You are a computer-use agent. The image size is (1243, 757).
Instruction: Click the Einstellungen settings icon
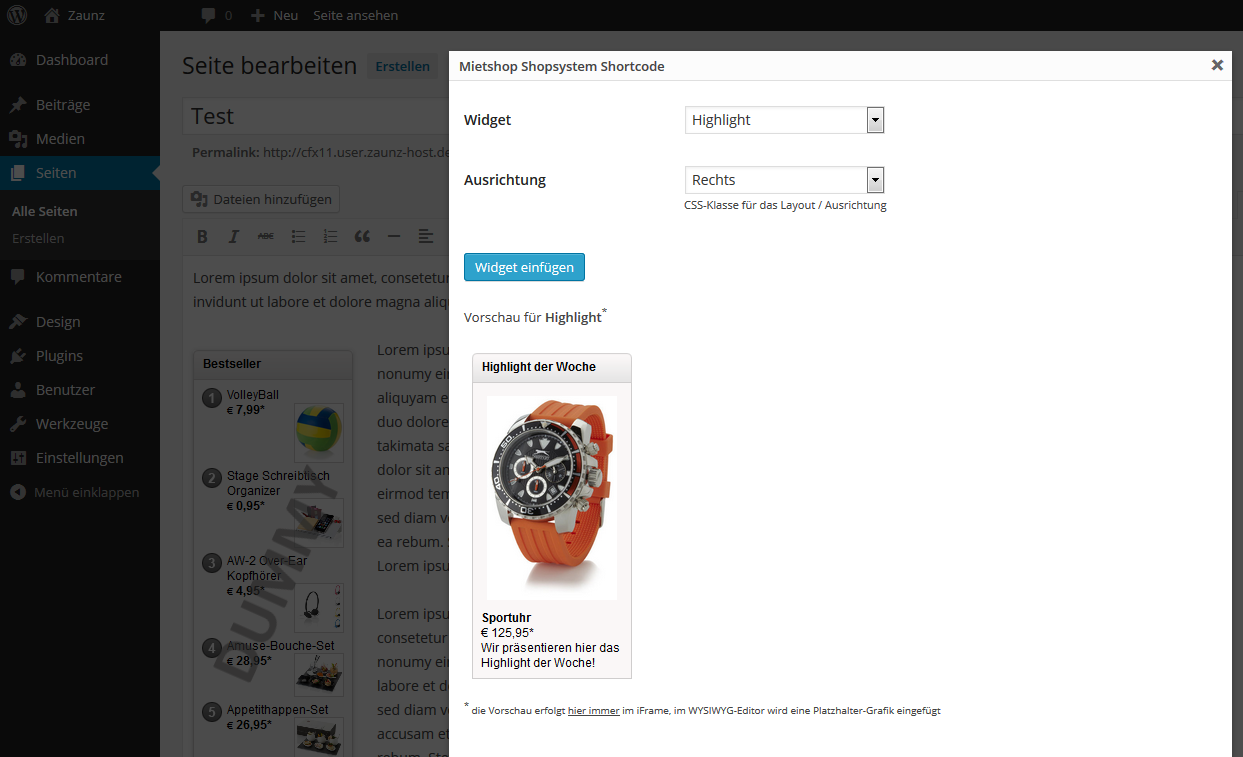pos(18,458)
